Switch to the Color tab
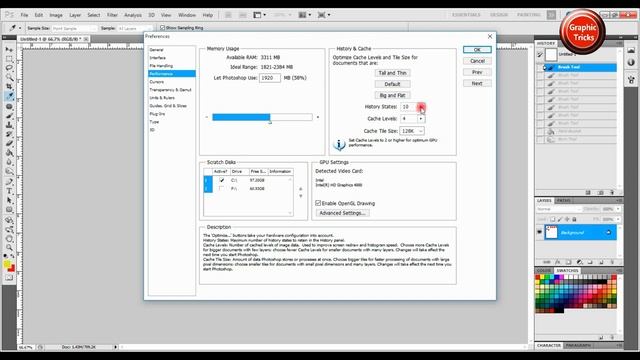The height and width of the screenshot is (360, 640). [x=544, y=271]
